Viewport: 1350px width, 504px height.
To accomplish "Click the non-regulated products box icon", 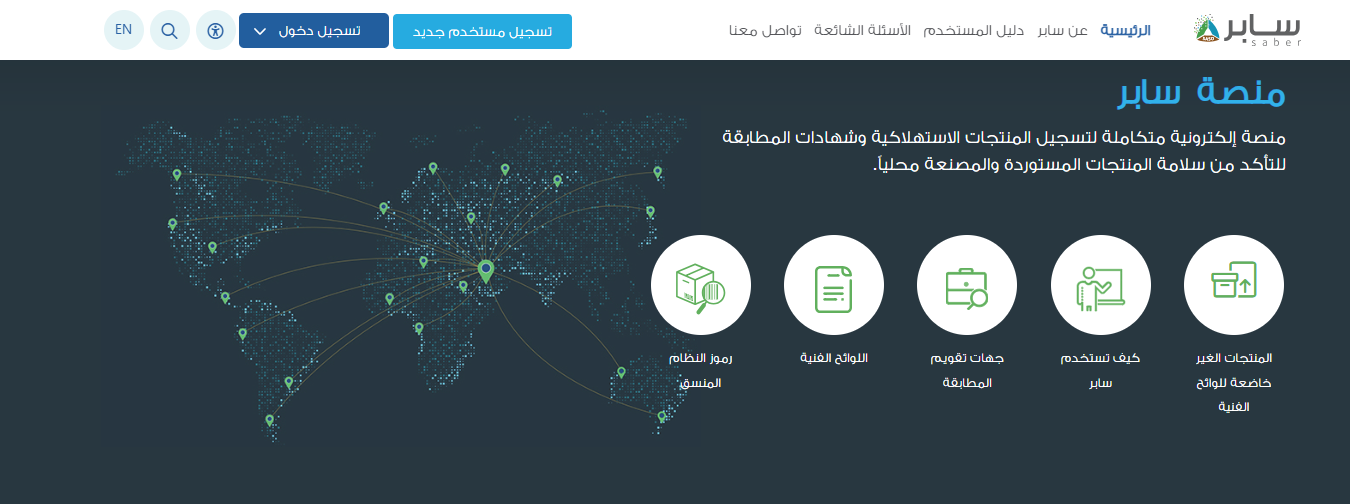I will tap(1233, 285).
